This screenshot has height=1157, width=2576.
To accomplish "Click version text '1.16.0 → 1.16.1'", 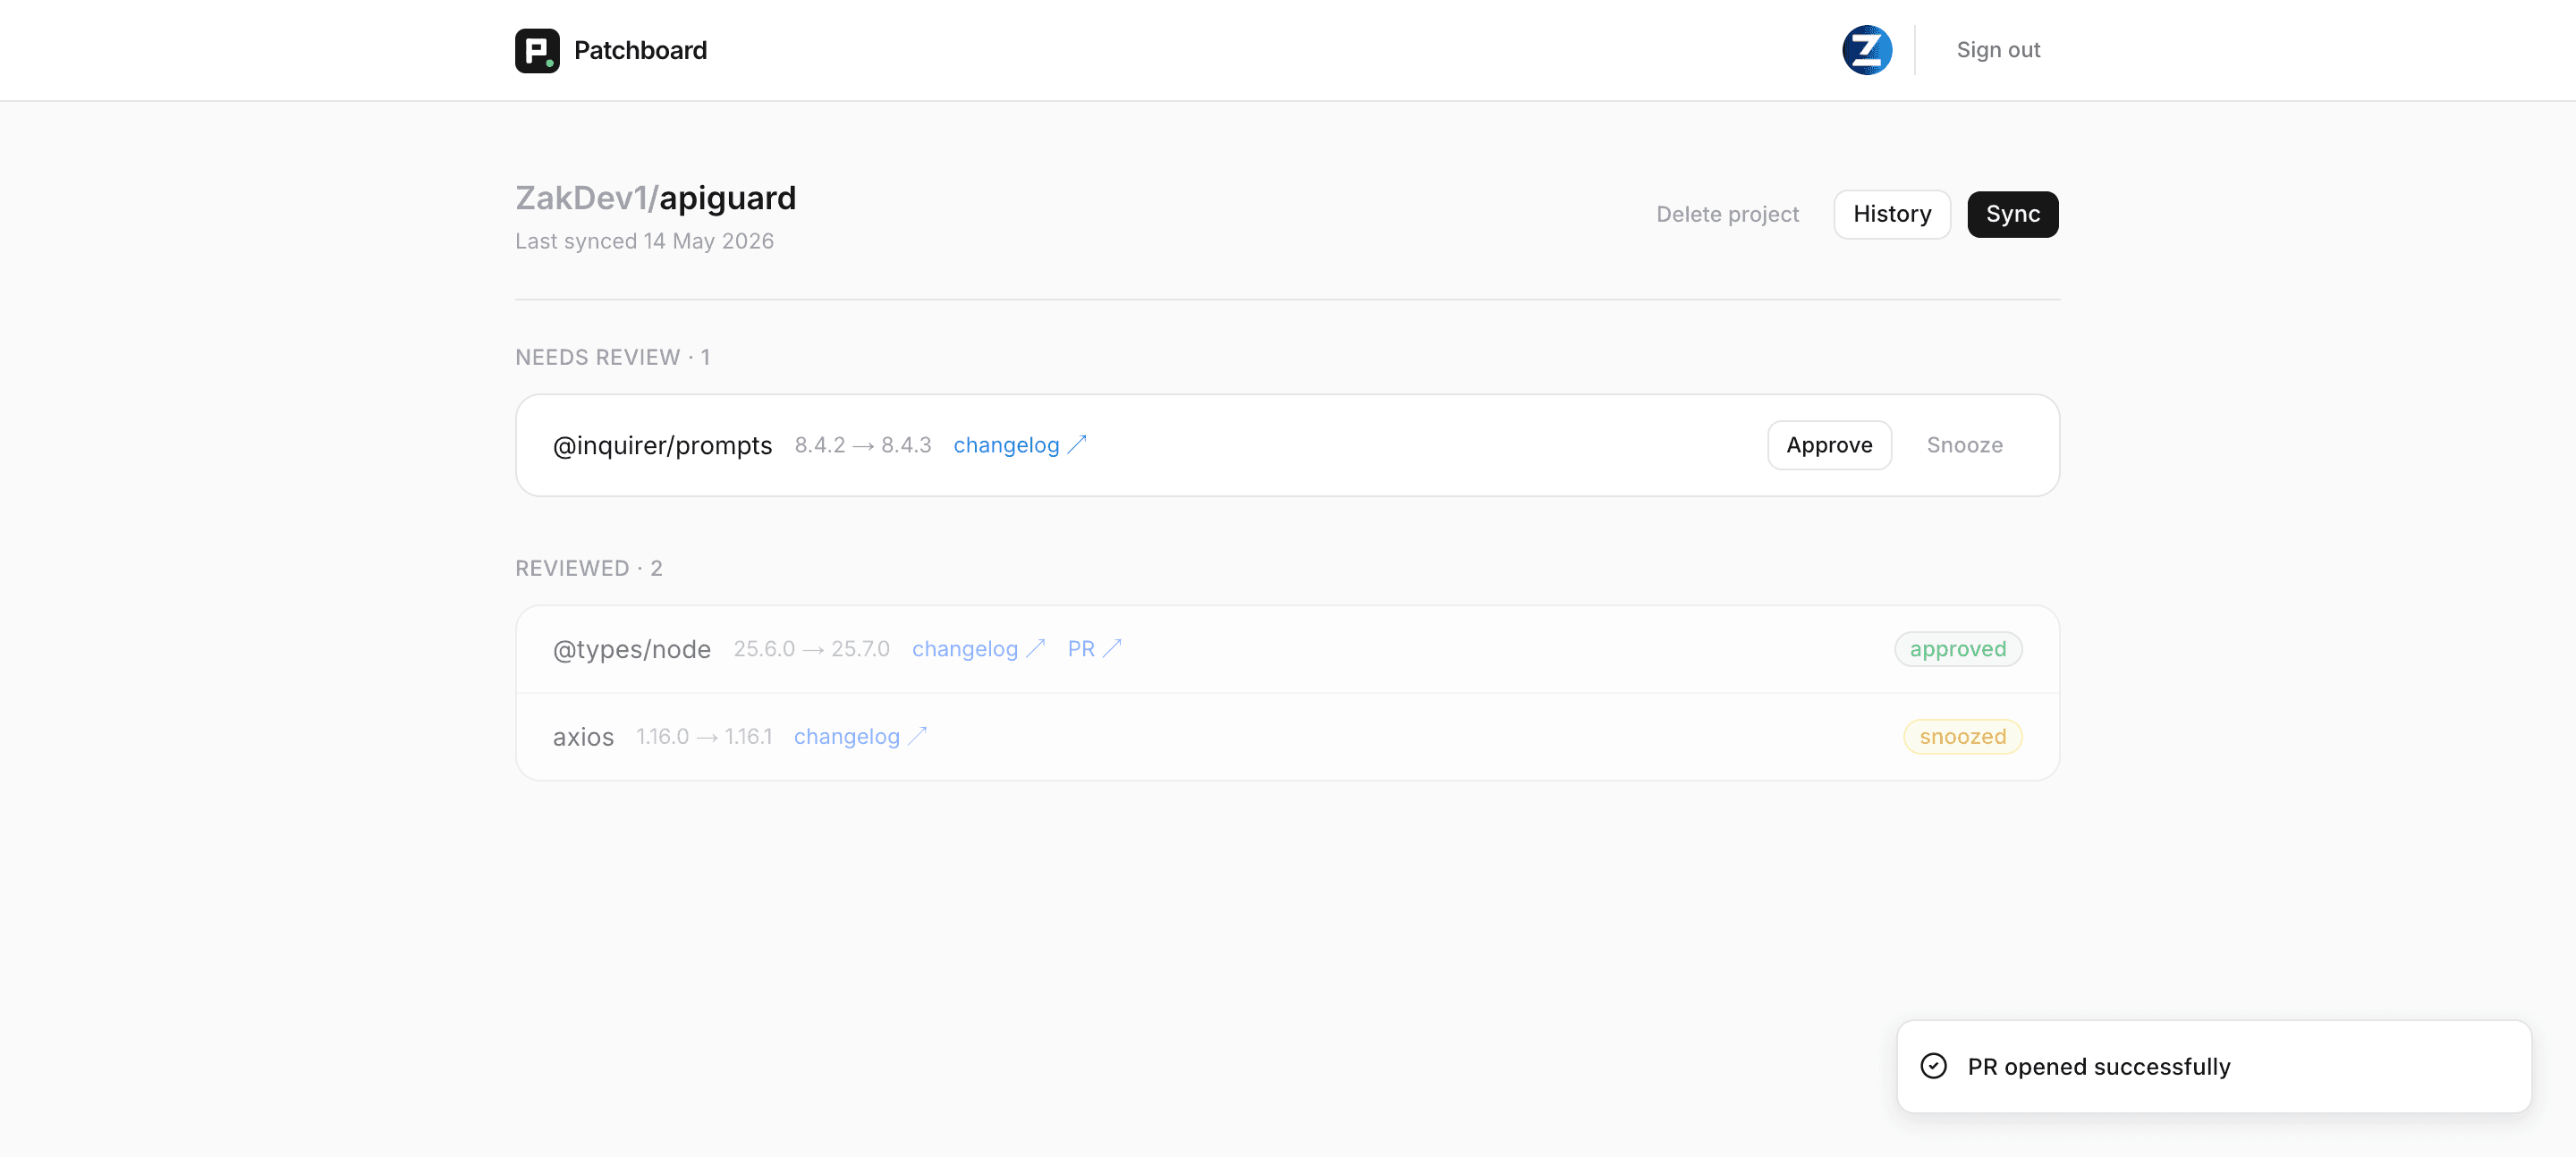I will [x=704, y=737].
